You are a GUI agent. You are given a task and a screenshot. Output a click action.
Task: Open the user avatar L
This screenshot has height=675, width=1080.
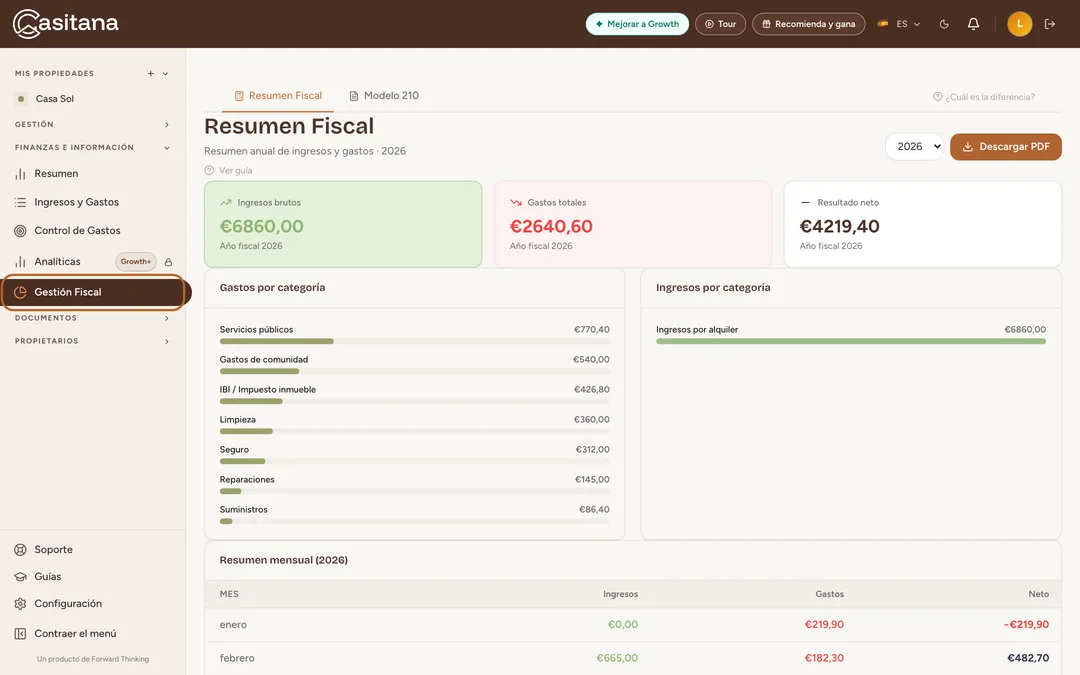click(x=1019, y=24)
